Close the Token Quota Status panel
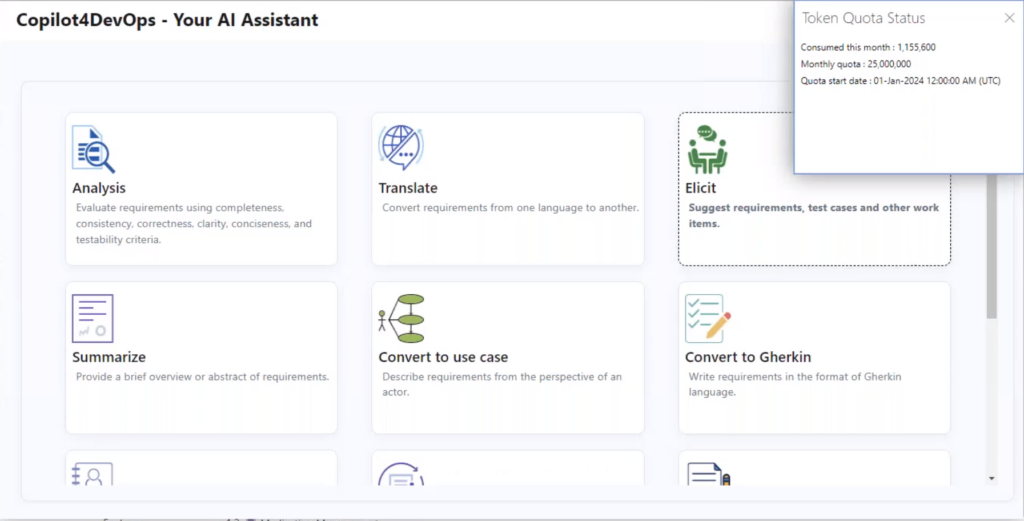This screenshot has height=521, width=1024. click(1009, 18)
